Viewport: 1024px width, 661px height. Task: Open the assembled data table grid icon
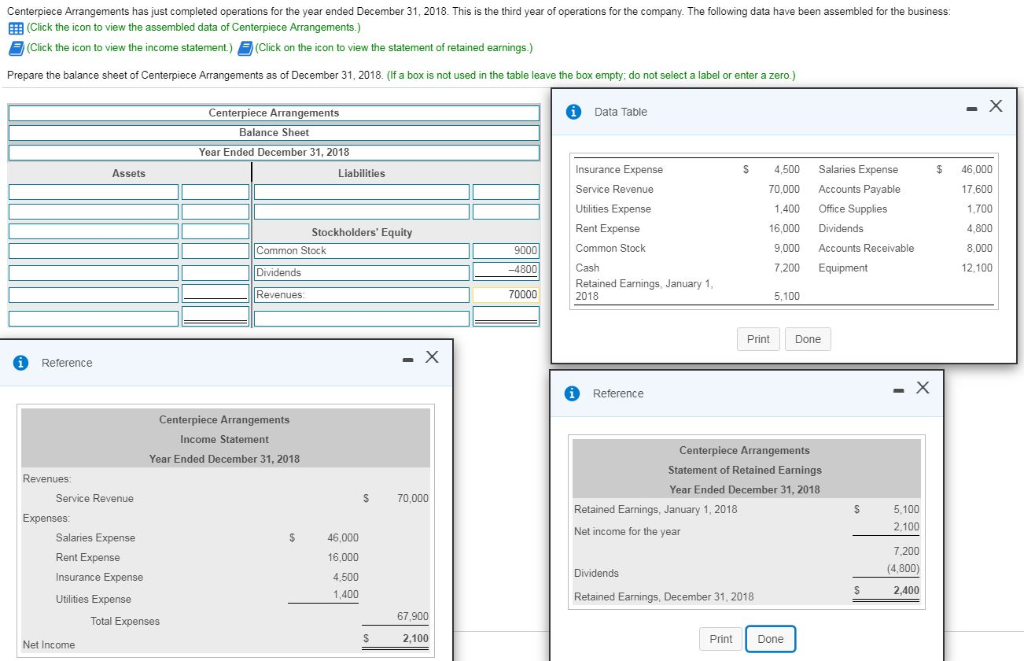16,28
